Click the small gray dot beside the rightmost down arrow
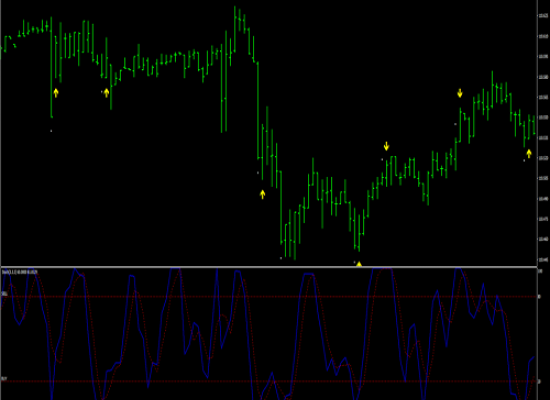This screenshot has height=400, width=550. click(x=456, y=124)
